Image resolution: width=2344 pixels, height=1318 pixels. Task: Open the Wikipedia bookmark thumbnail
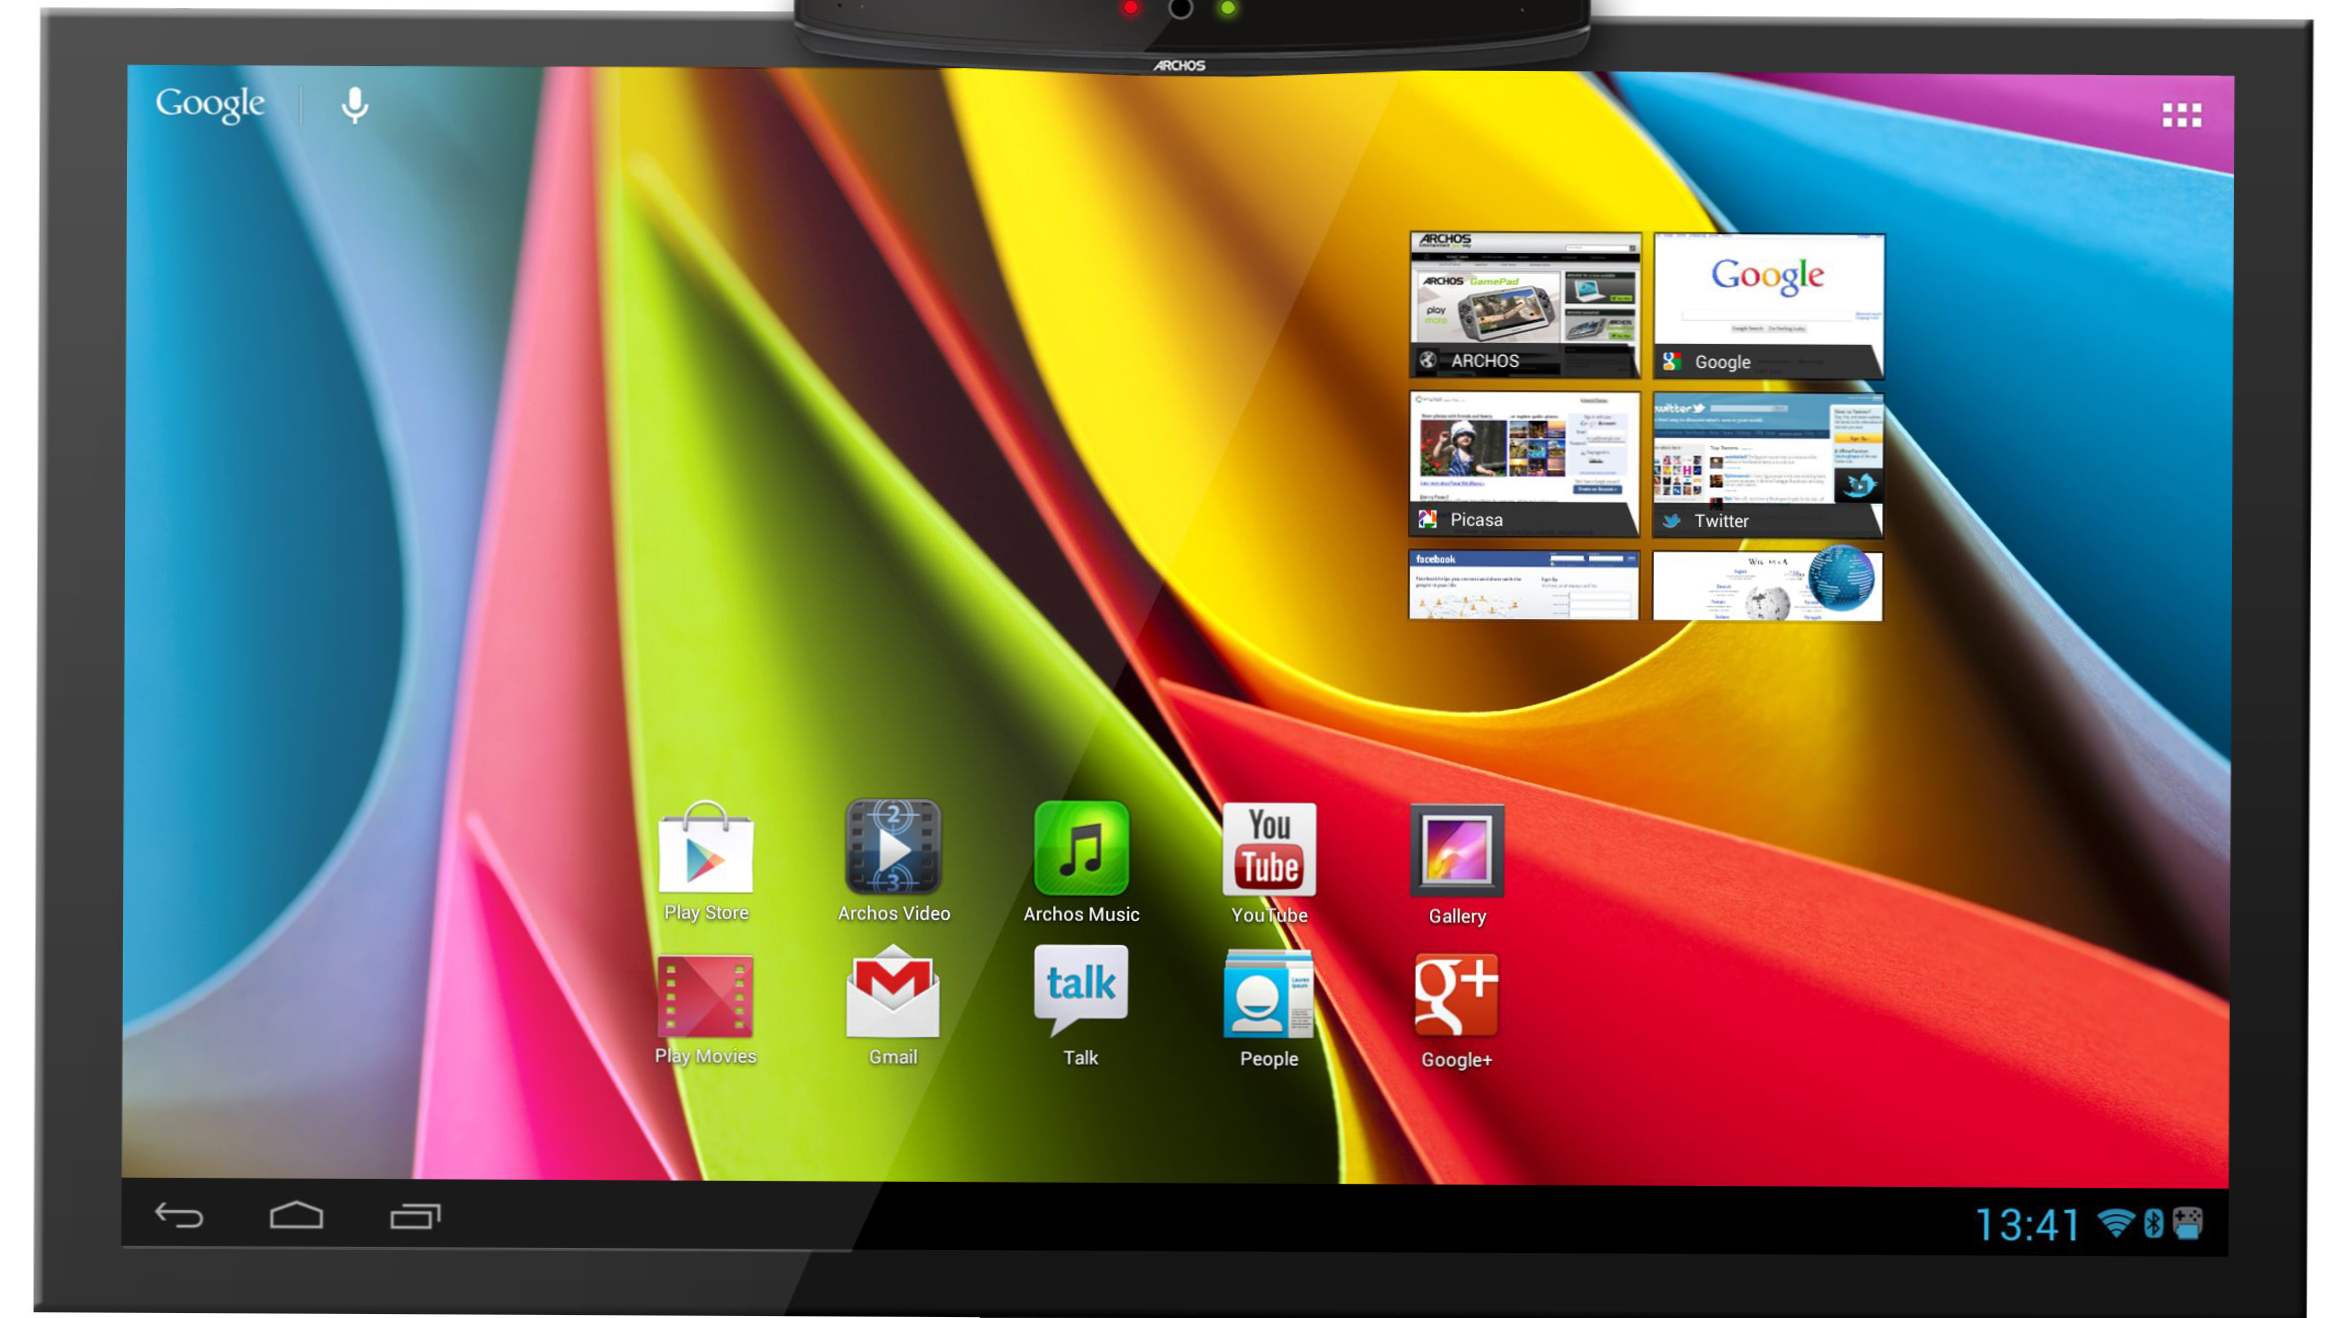click(1768, 585)
